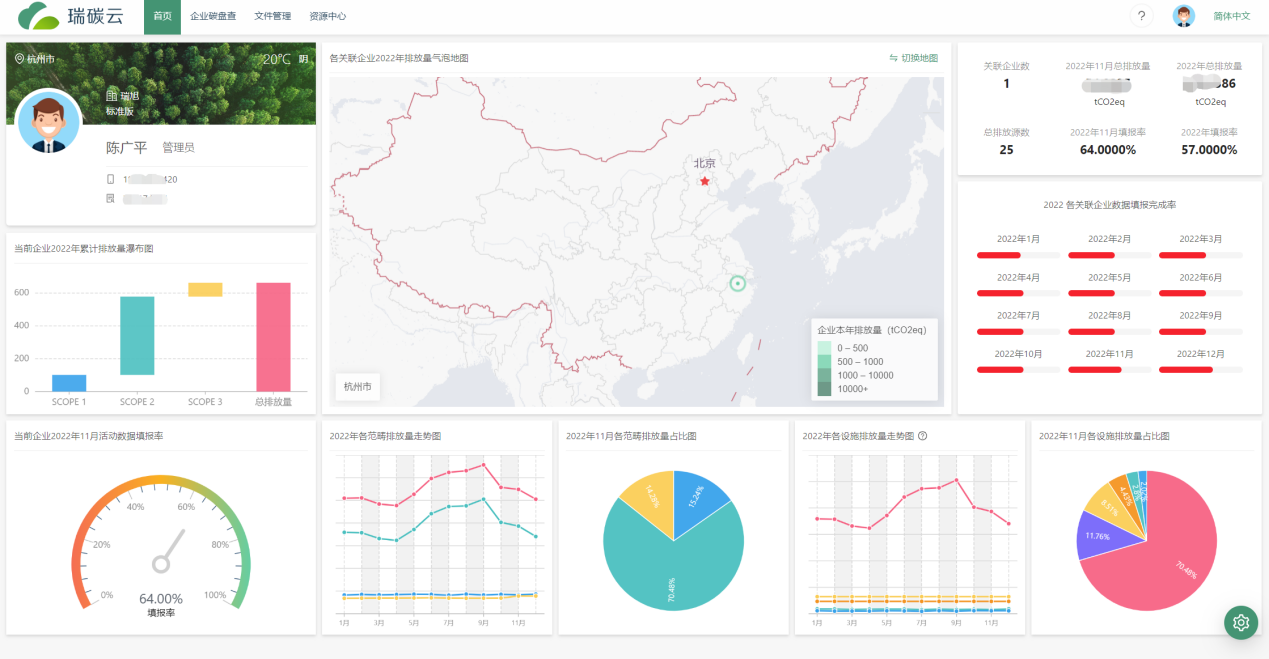Screen dimensions: 1269x659
Task: Click the 瑞碳云 cloud logo
Action: 39,16
